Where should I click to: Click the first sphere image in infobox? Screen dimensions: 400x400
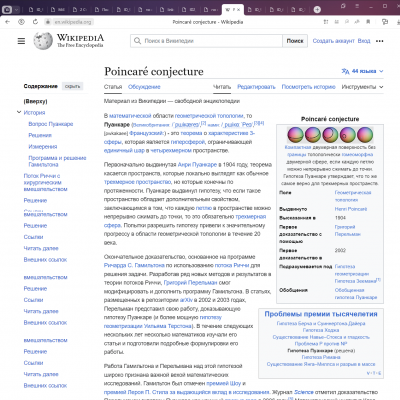[295, 135]
